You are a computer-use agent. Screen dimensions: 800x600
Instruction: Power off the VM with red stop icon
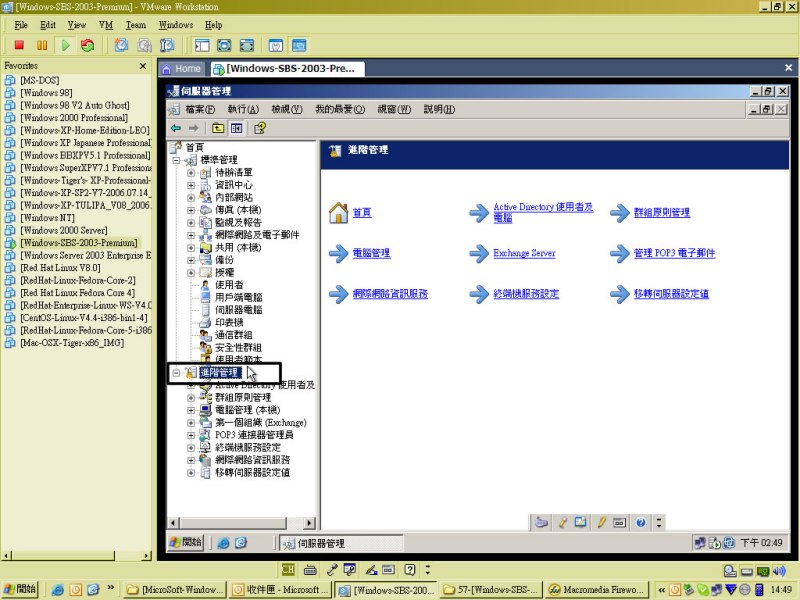(x=19, y=45)
